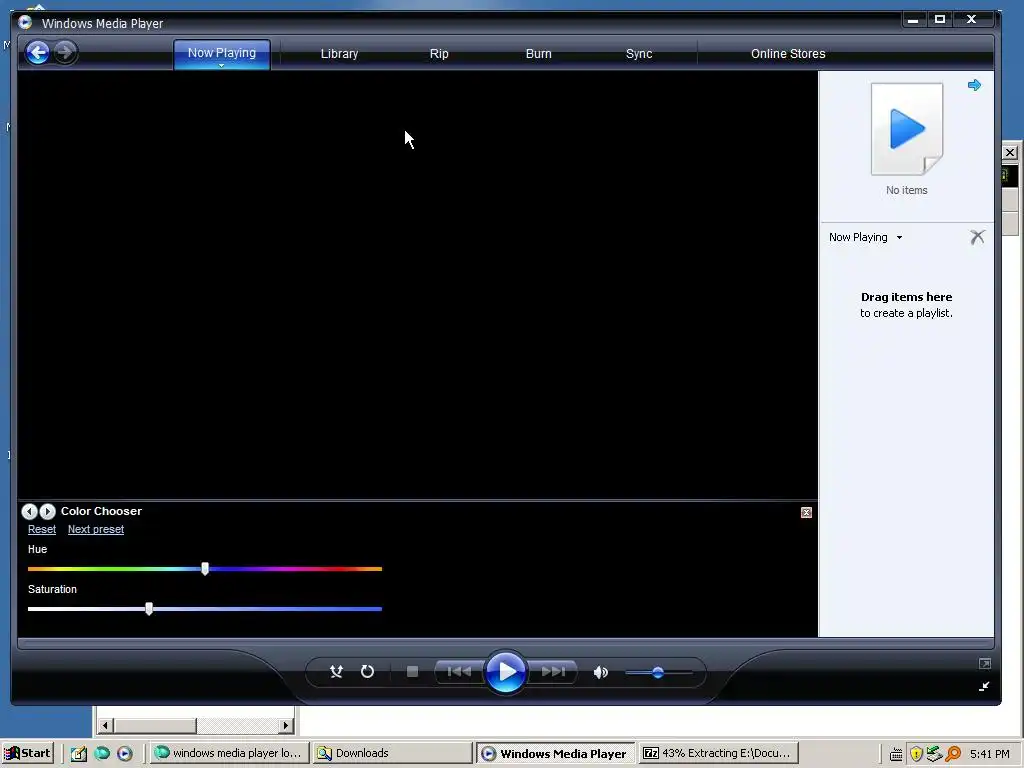Viewport: 1024px width, 768px height.
Task: Click the greyed Forward arrow button
Action: [65, 52]
